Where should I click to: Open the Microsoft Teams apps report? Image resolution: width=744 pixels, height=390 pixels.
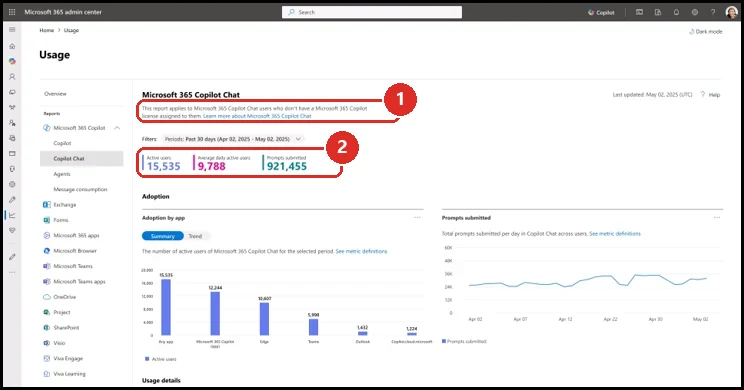tap(74, 282)
